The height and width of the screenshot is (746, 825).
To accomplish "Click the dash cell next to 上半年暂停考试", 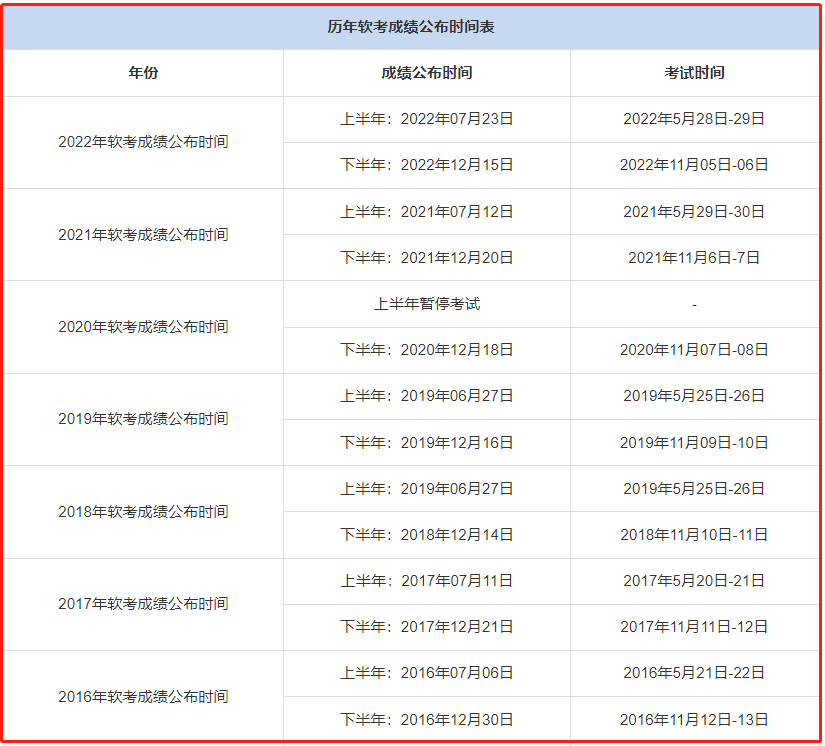I will pos(695,304).
